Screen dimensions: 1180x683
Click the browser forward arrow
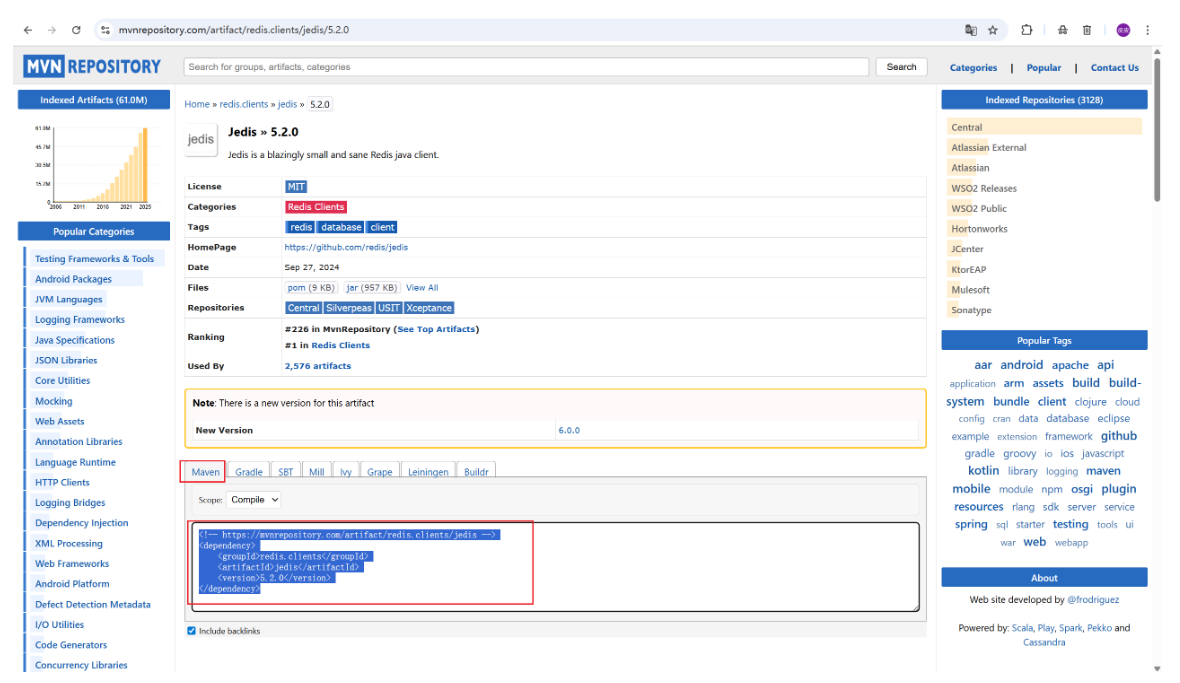pos(52,30)
